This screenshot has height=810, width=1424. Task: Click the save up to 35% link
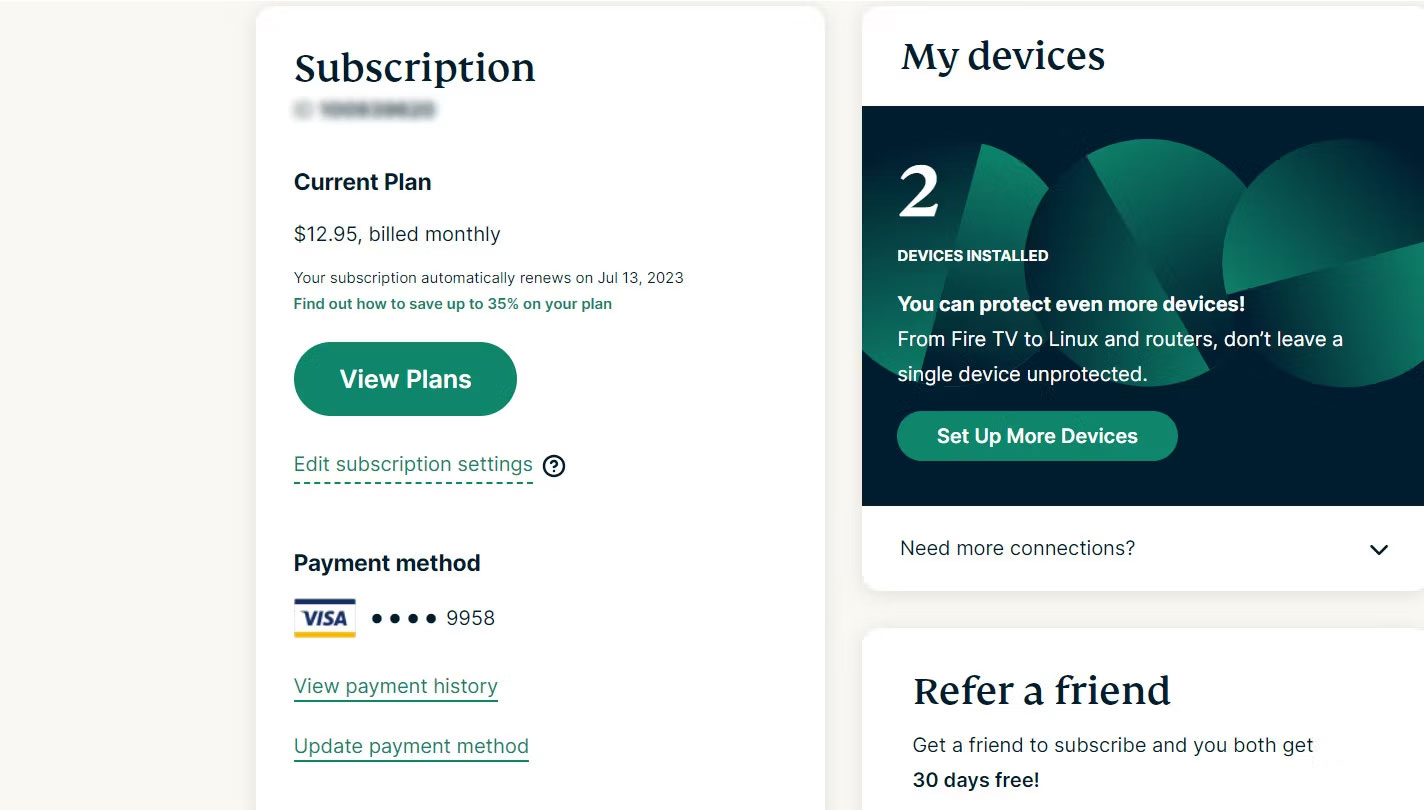(x=452, y=304)
